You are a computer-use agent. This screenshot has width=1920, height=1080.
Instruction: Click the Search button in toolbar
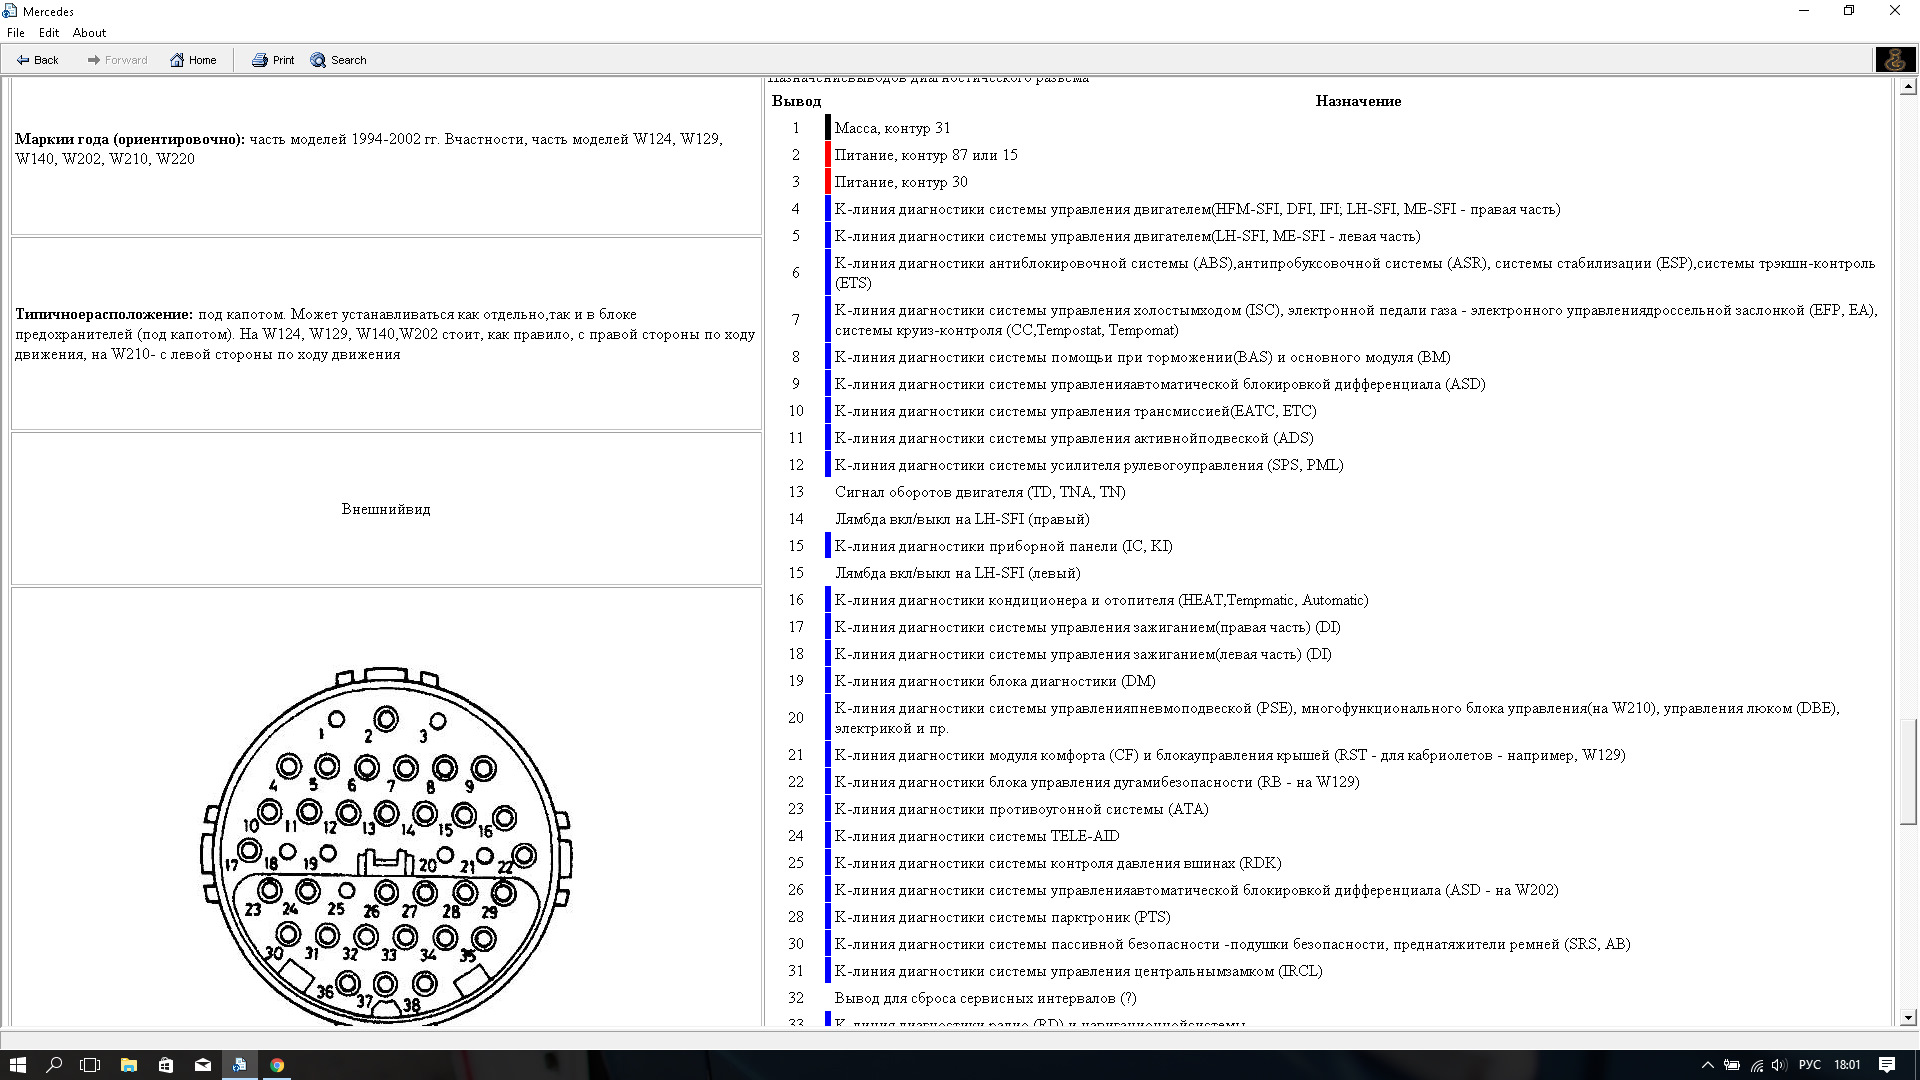coord(339,59)
